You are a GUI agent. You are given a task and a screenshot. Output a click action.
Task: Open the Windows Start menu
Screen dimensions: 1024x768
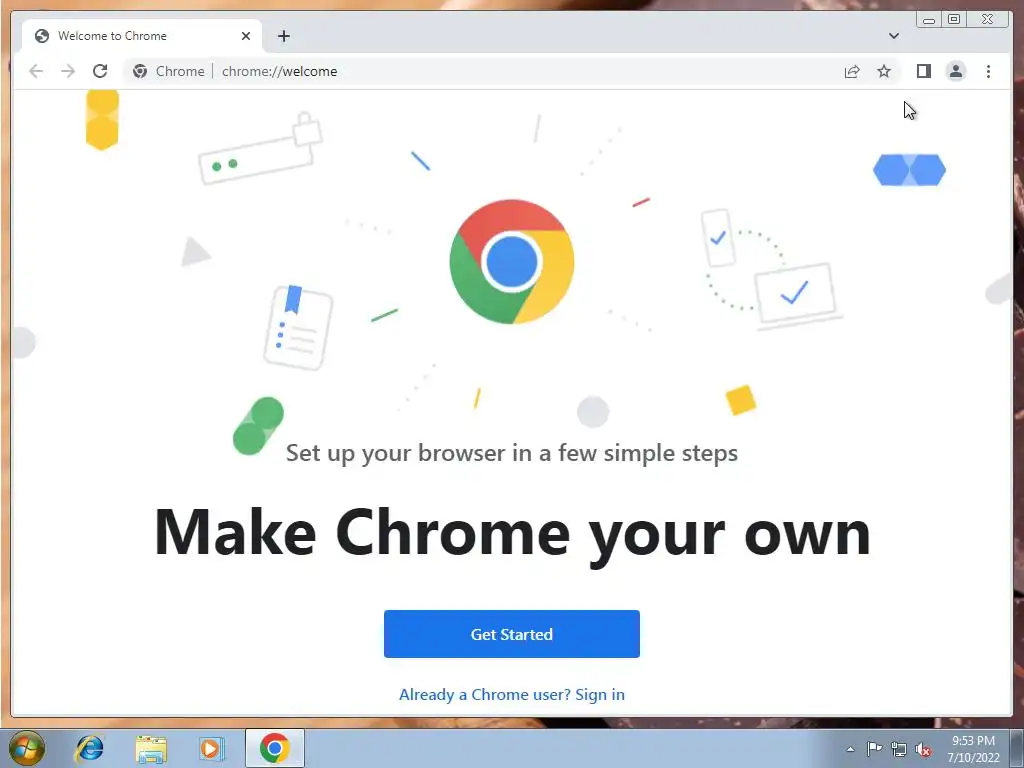26,748
